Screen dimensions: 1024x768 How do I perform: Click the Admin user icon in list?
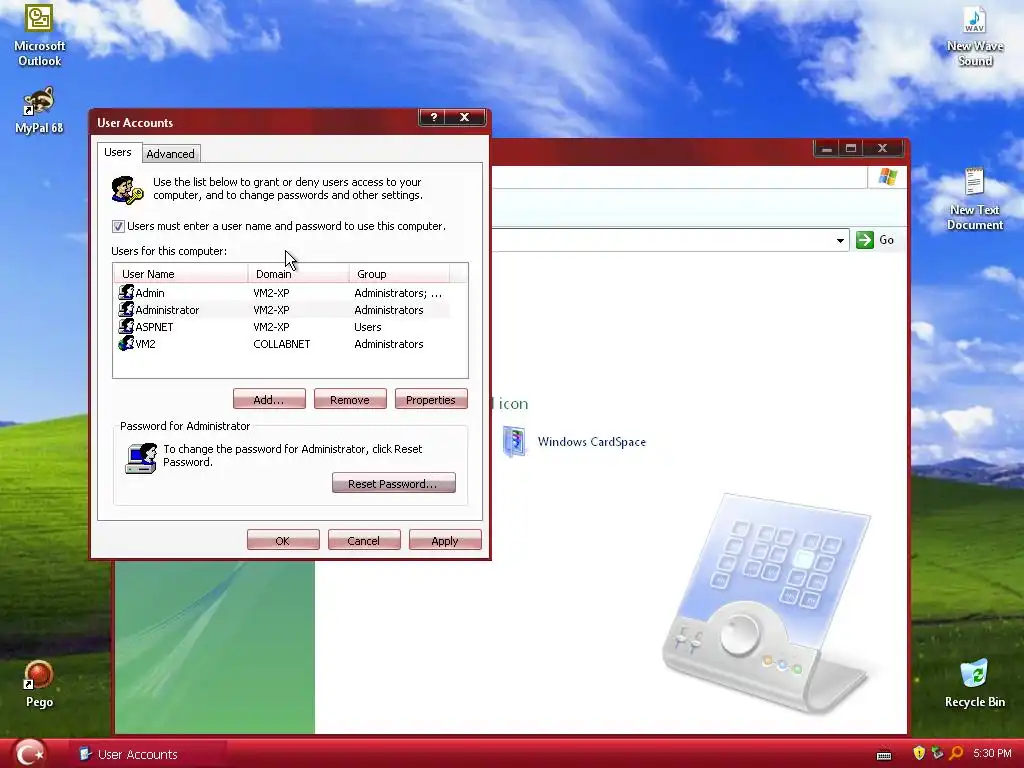click(126, 293)
